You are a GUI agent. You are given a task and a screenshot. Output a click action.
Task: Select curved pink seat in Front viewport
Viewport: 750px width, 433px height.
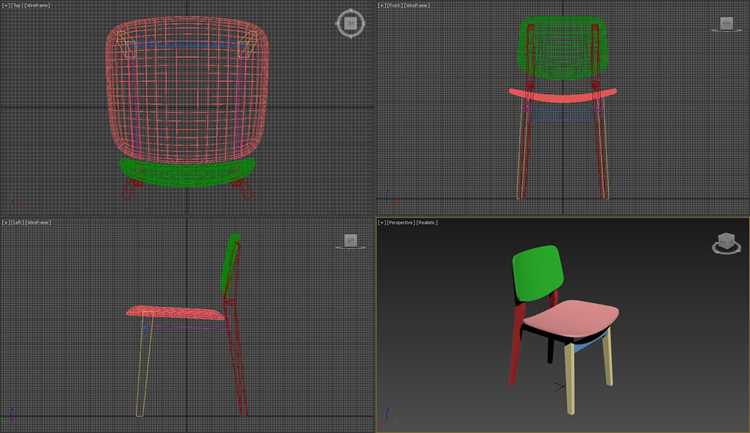(562, 96)
